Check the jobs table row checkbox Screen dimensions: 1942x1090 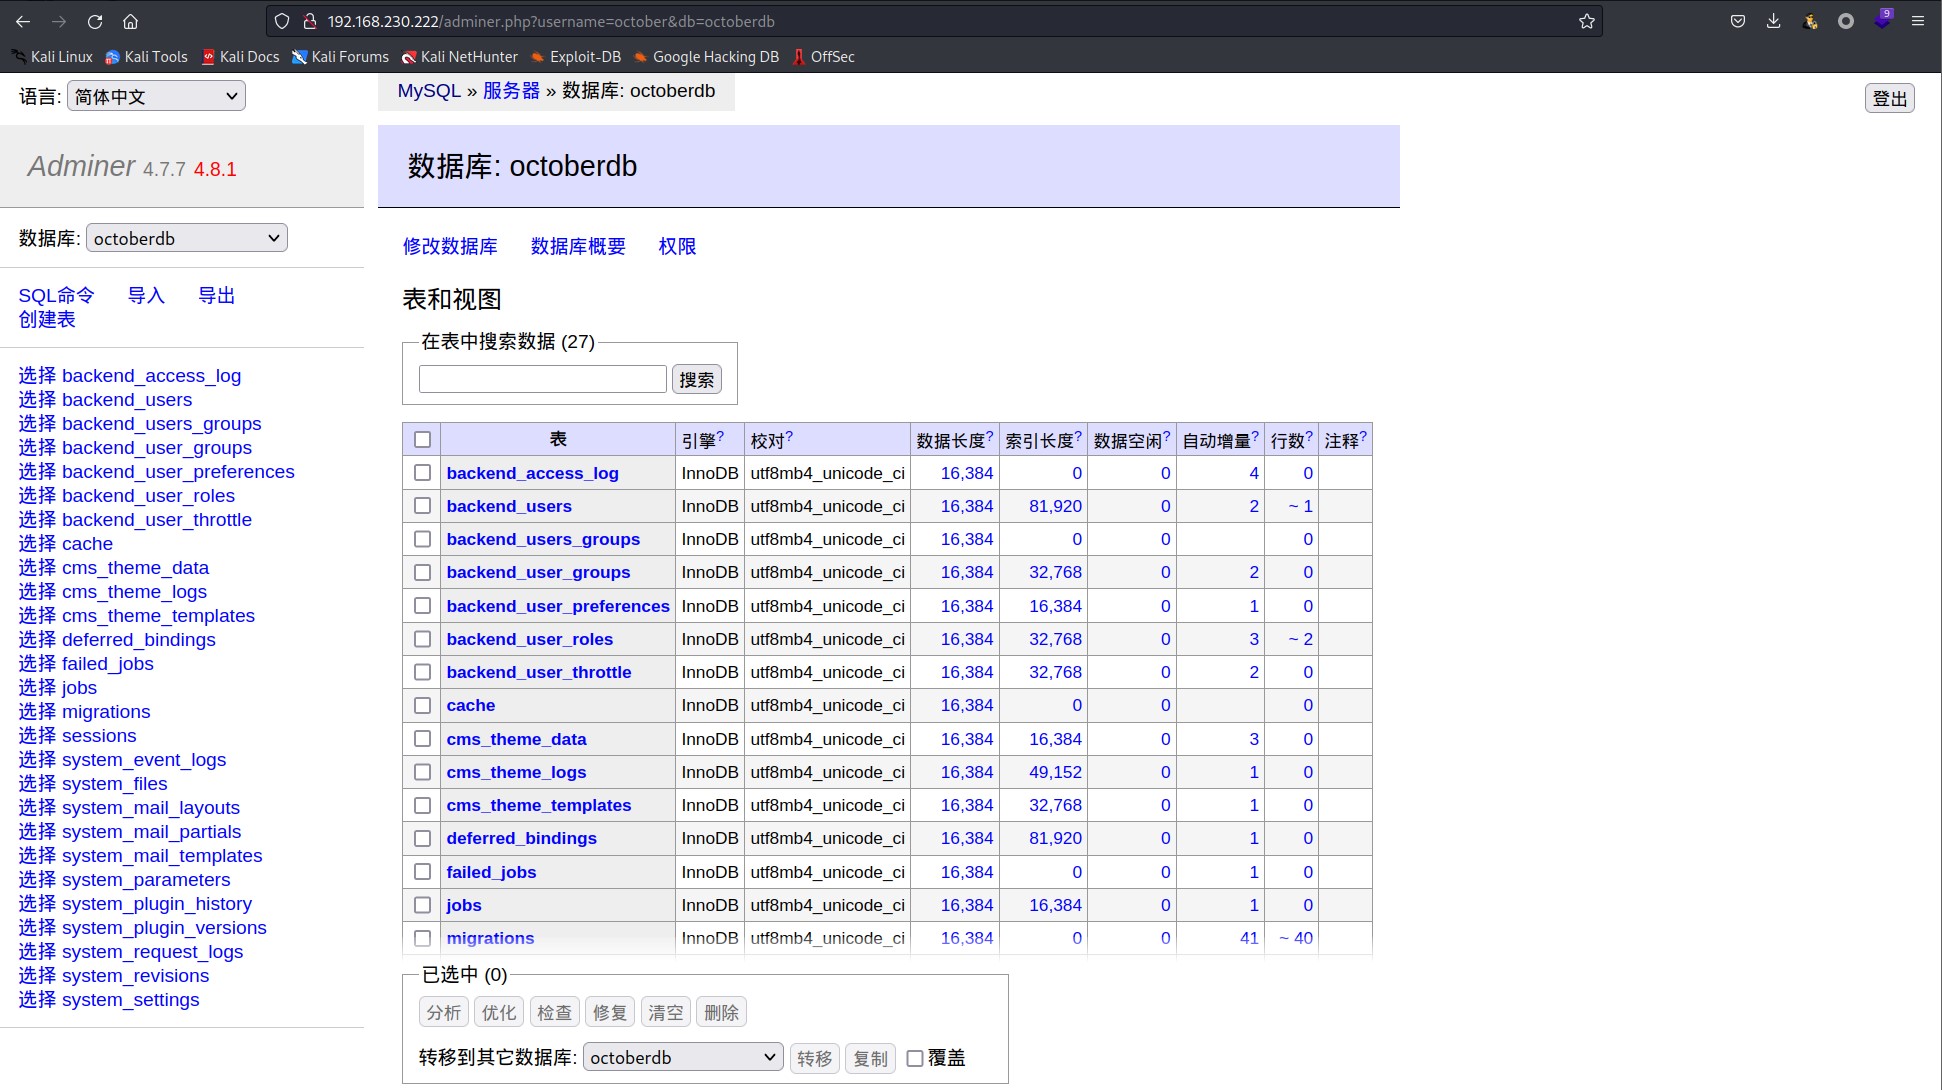click(422, 904)
